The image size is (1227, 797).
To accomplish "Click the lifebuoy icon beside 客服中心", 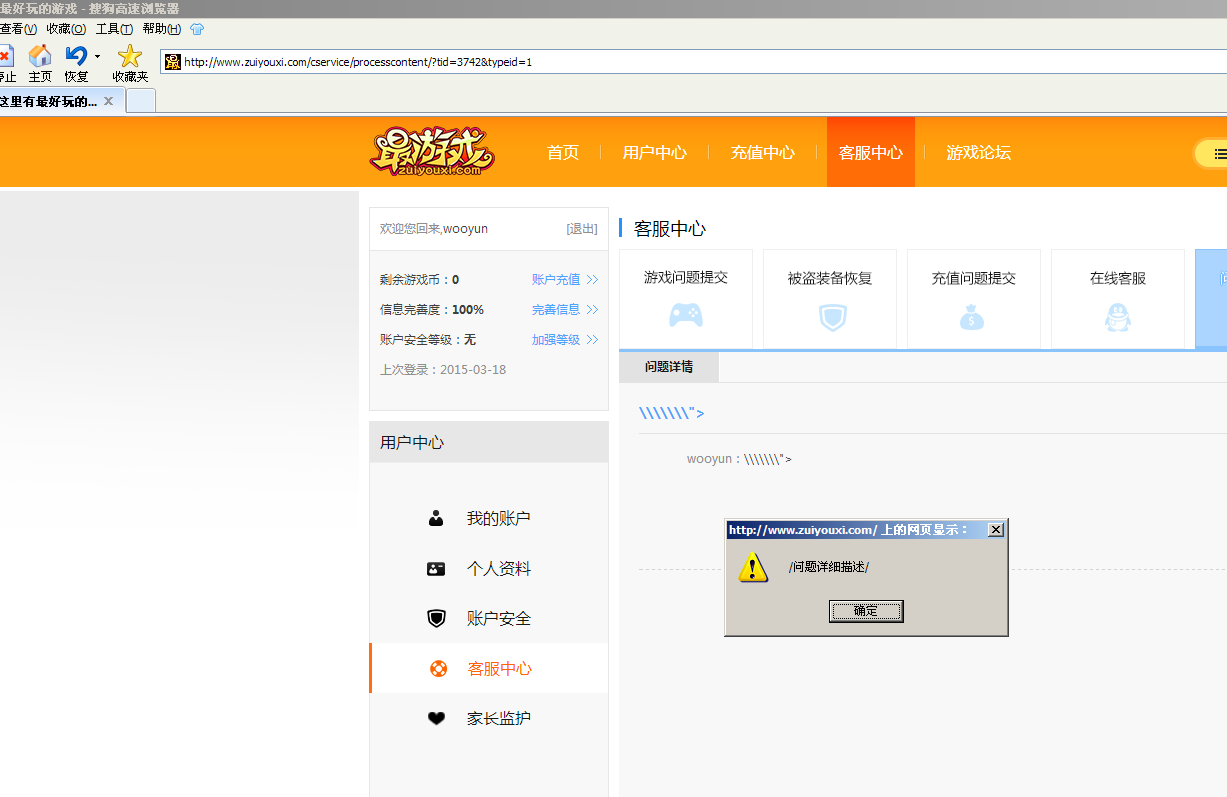I will [x=438, y=669].
